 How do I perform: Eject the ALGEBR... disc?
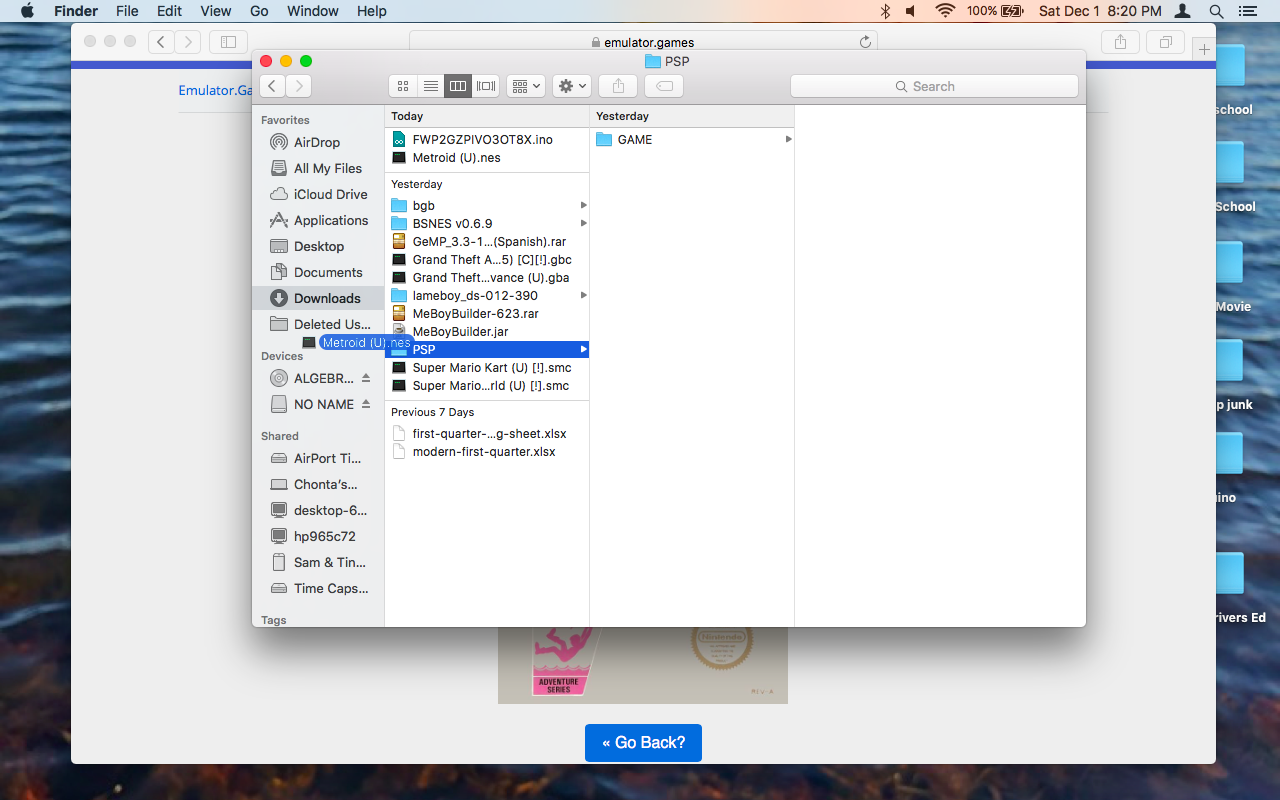click(x=366, y=378)
